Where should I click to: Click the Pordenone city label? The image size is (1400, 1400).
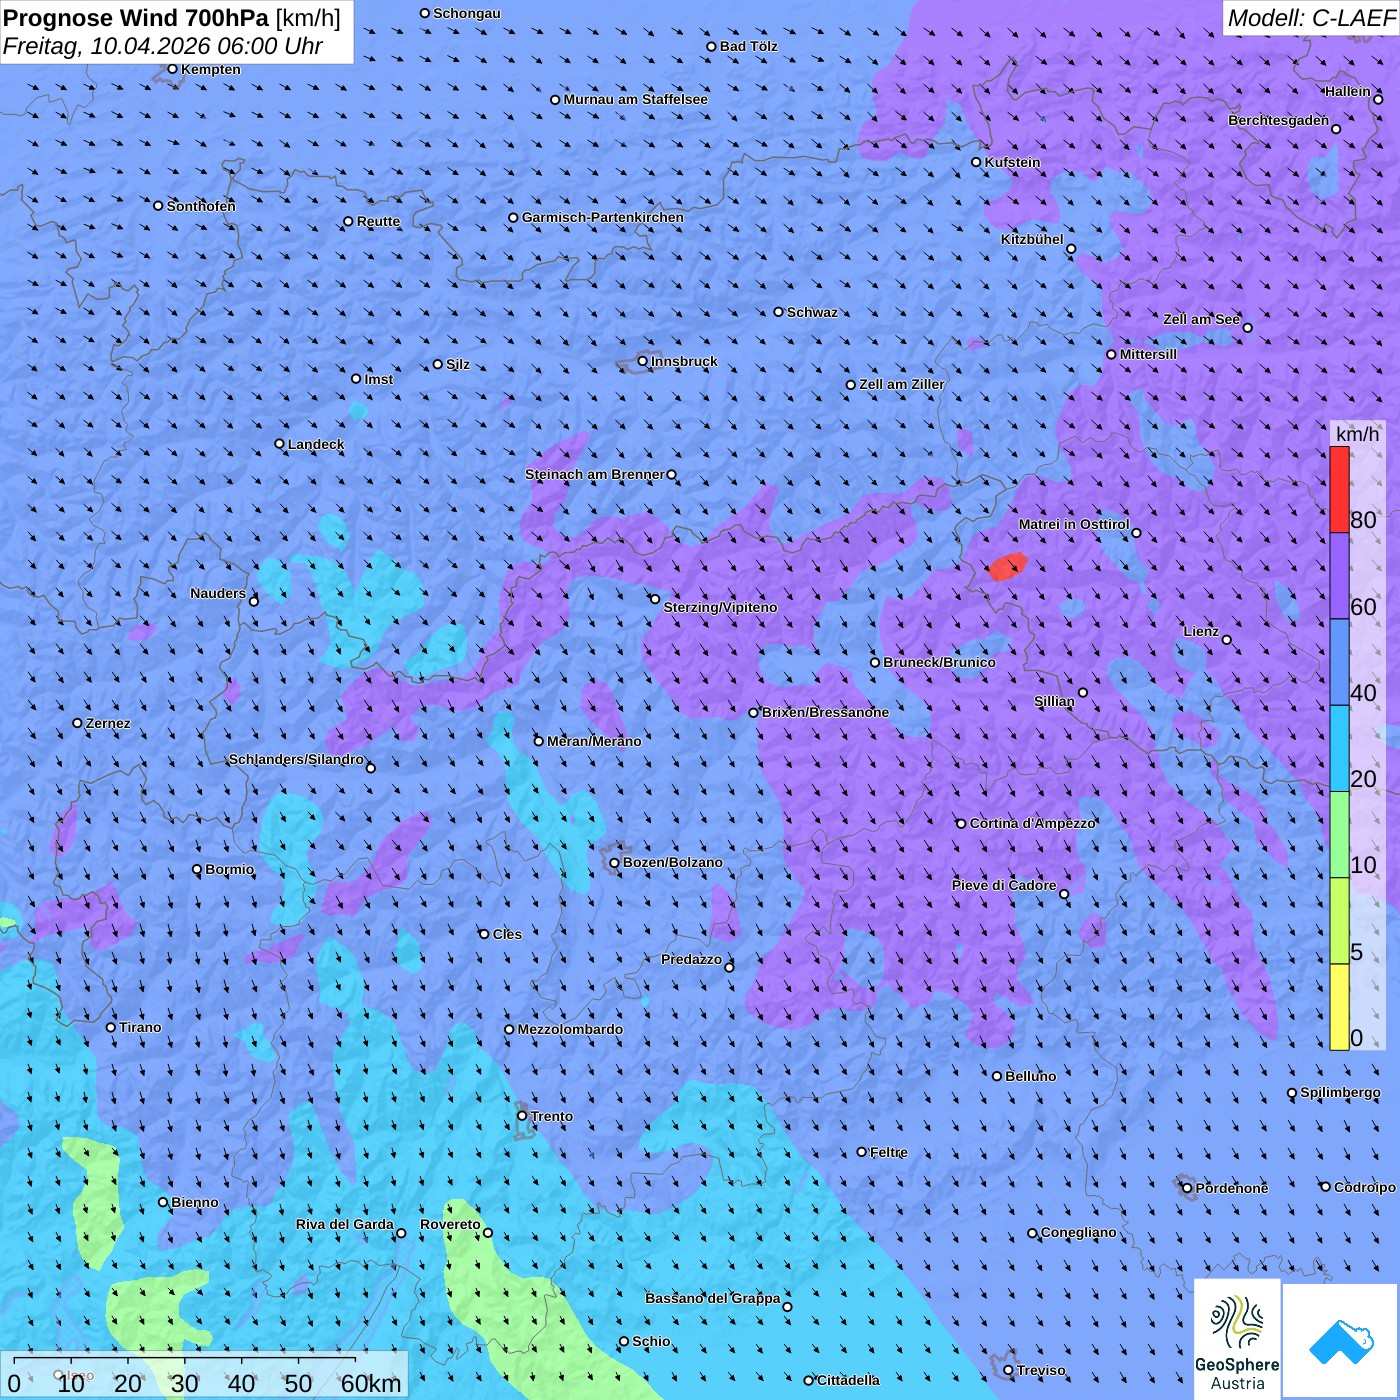pos(1232,1188)
